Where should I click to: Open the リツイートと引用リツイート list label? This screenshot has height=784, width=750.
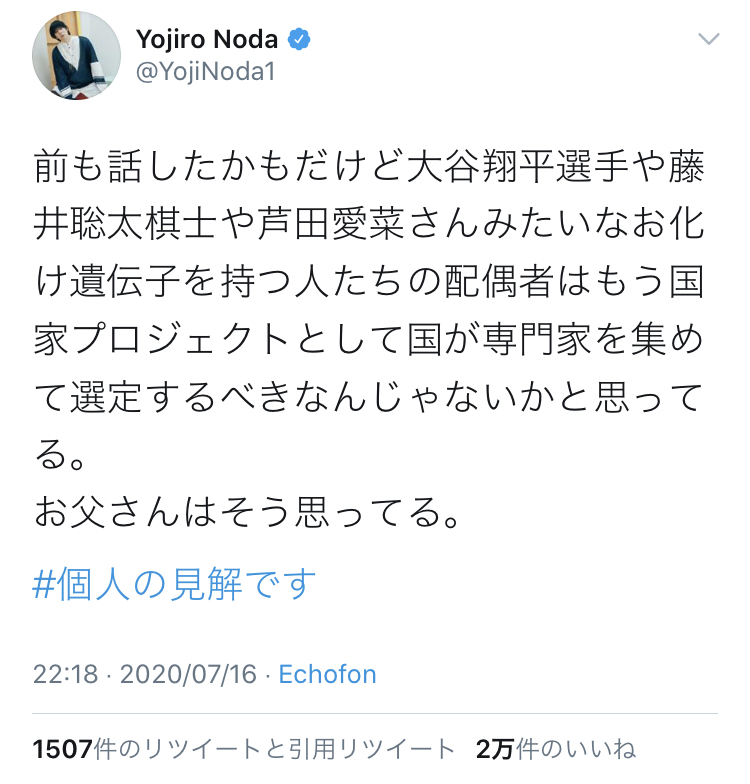click(275, 748)
